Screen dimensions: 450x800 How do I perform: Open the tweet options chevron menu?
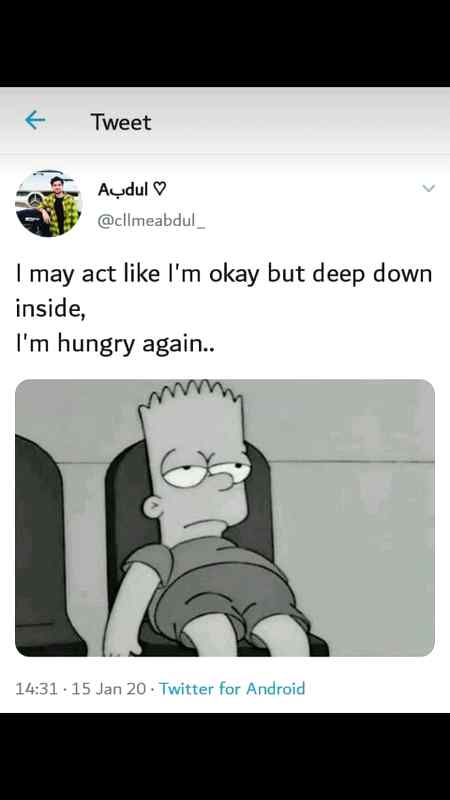429,189
